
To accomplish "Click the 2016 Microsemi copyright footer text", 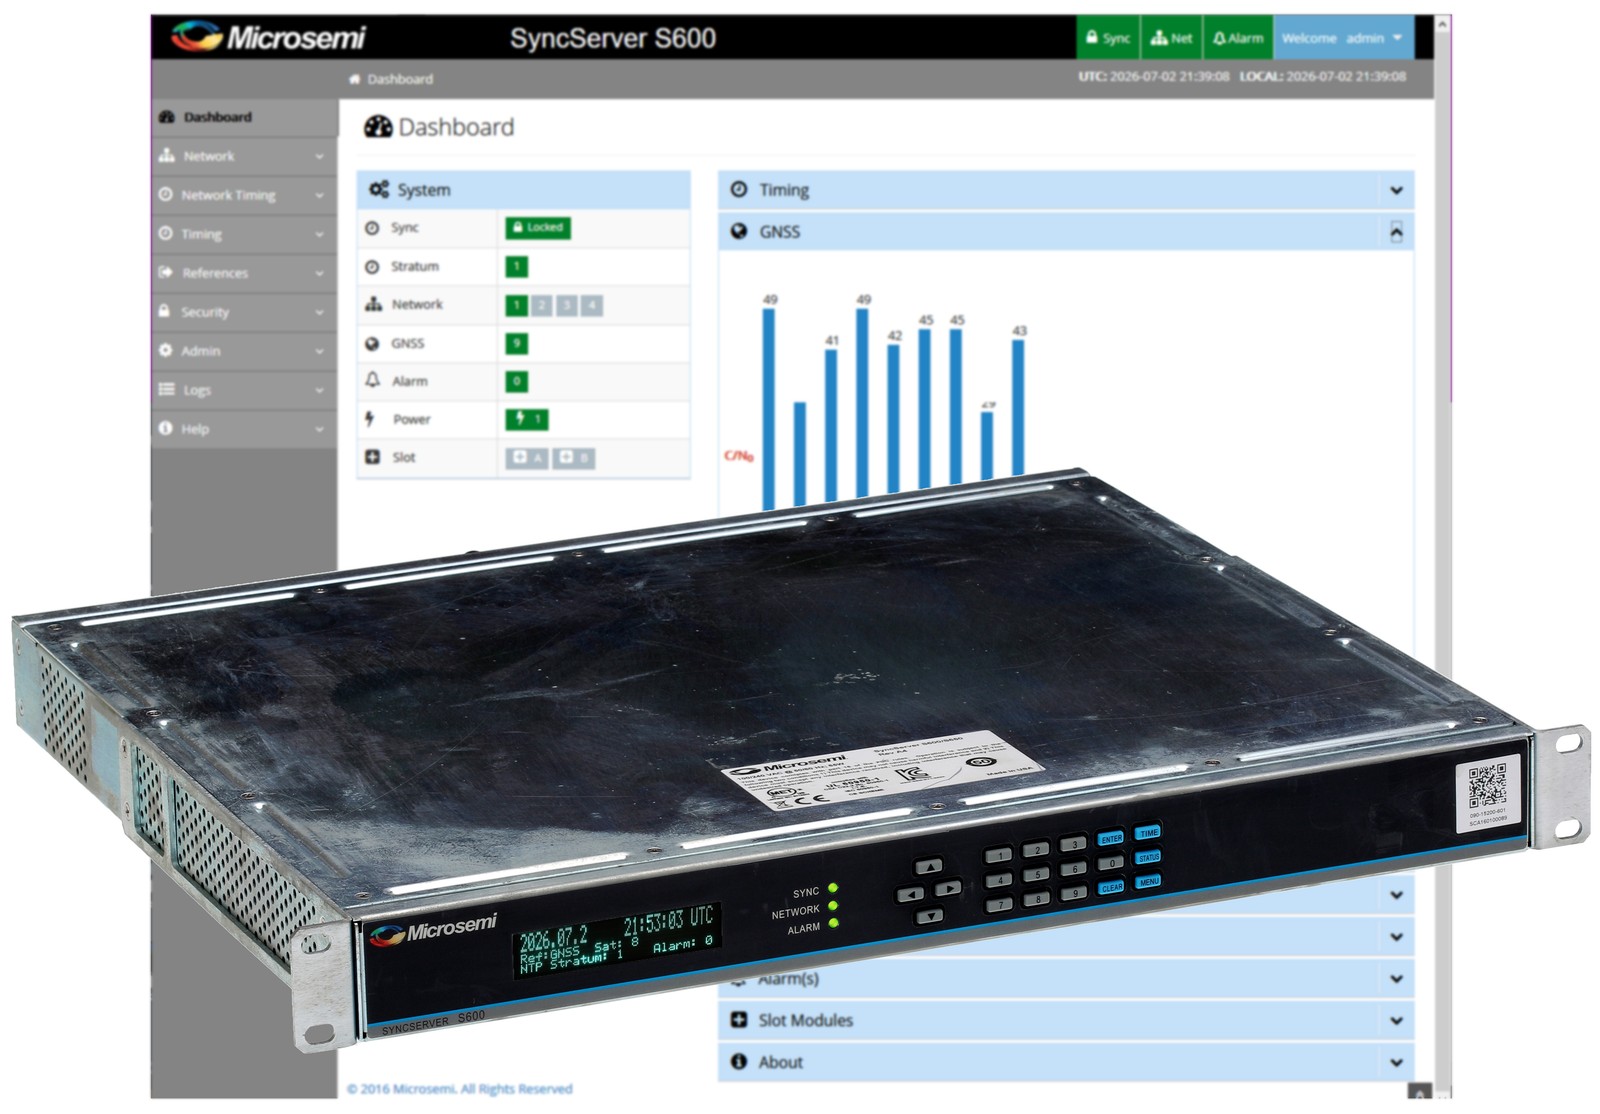I will pos(460,1089).
